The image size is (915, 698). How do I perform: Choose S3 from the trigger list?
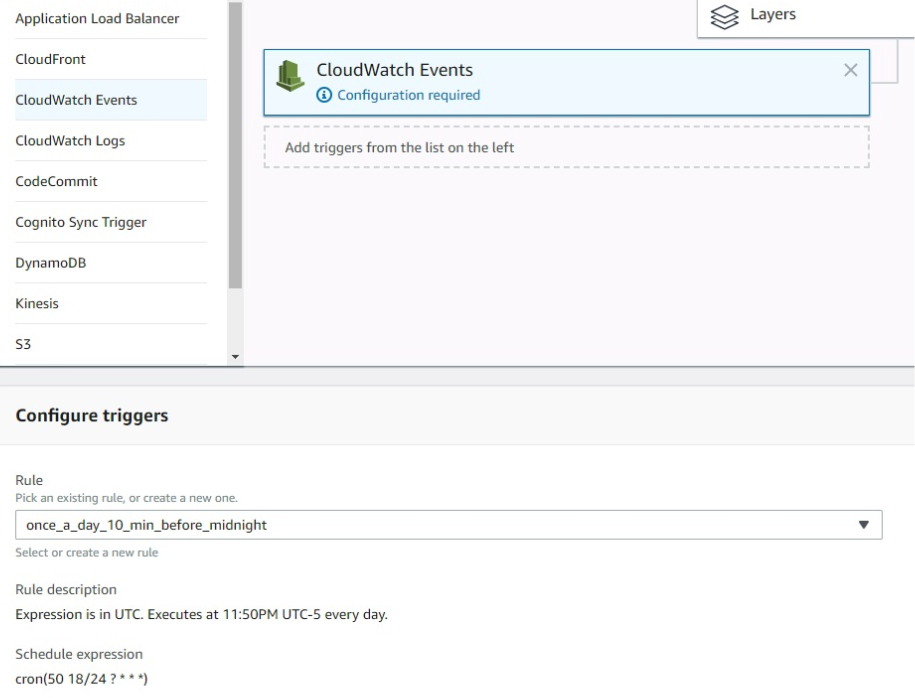click(x=111, y=344)
